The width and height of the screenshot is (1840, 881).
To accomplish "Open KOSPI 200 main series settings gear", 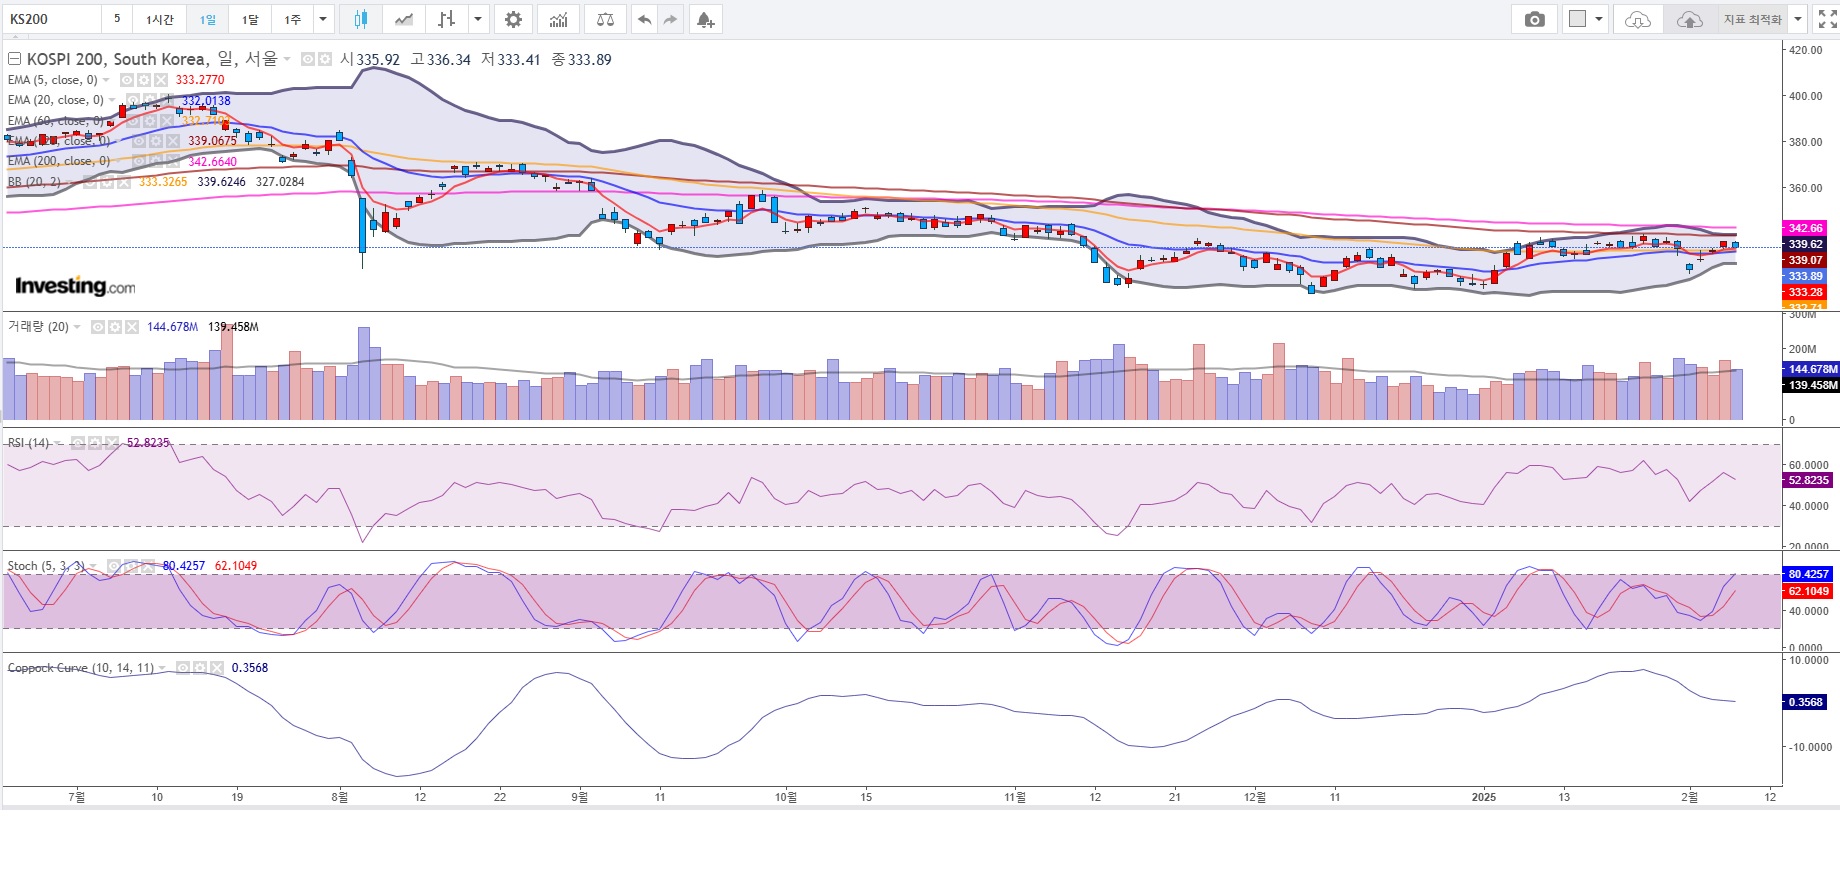I will (x=325, y=59).
